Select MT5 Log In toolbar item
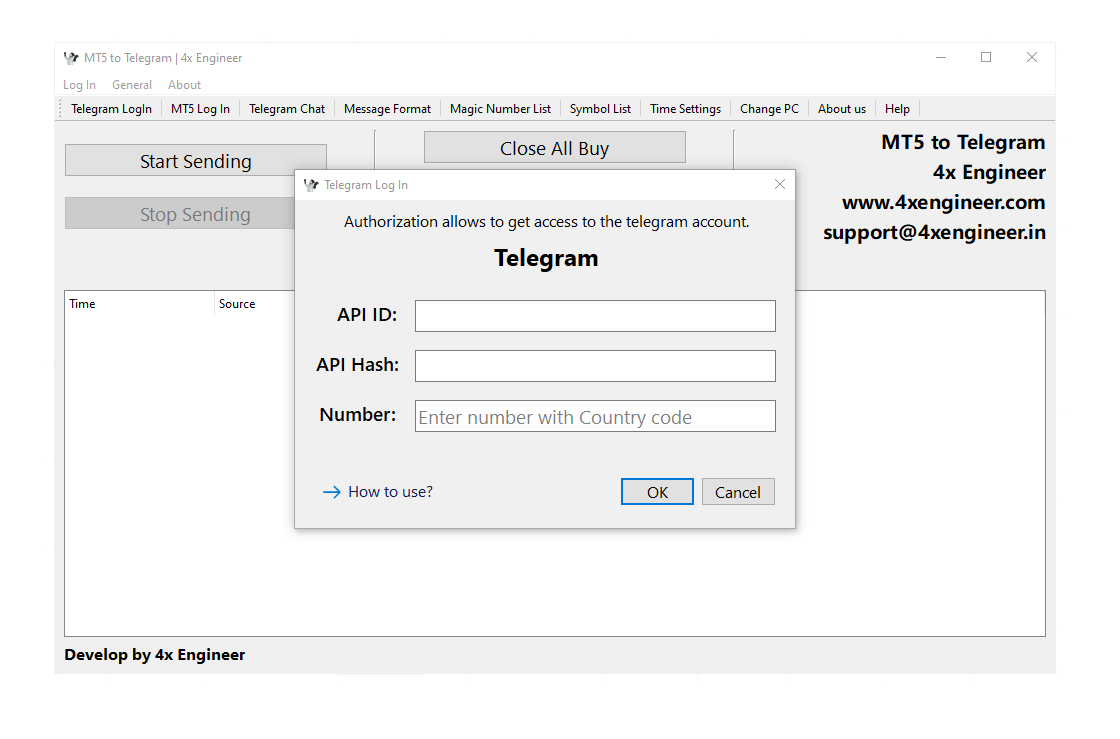 [x=200, y=109]
